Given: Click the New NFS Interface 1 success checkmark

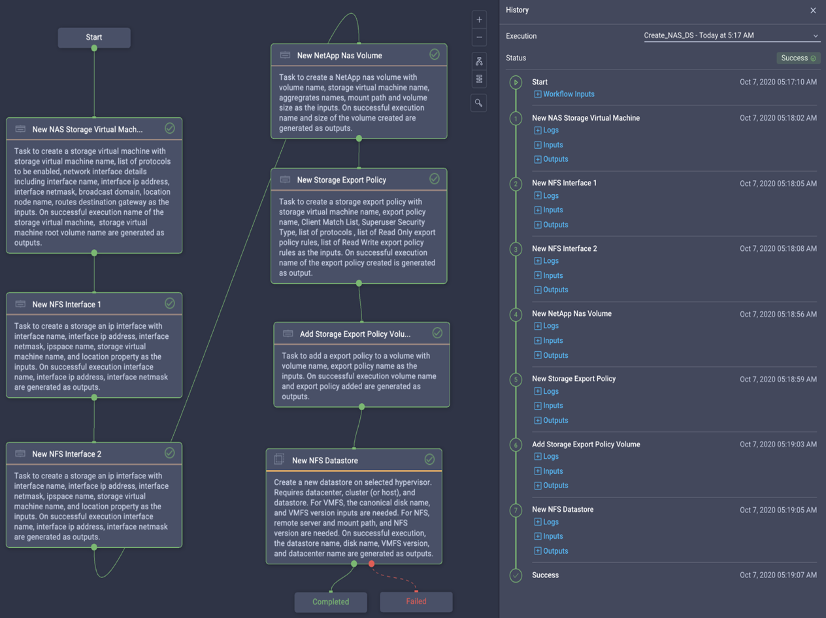Looking at the screenshot, I should click(170, 303).
